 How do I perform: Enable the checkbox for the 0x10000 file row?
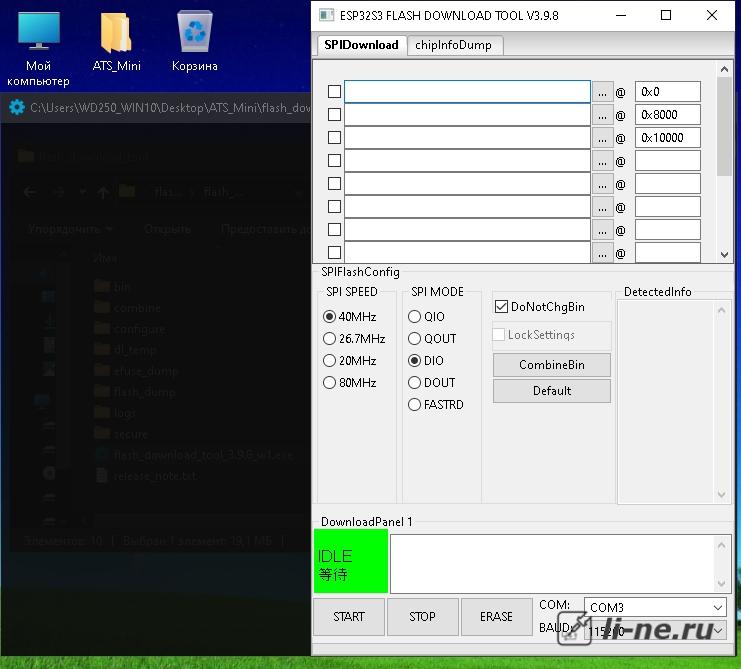(334, 137)
